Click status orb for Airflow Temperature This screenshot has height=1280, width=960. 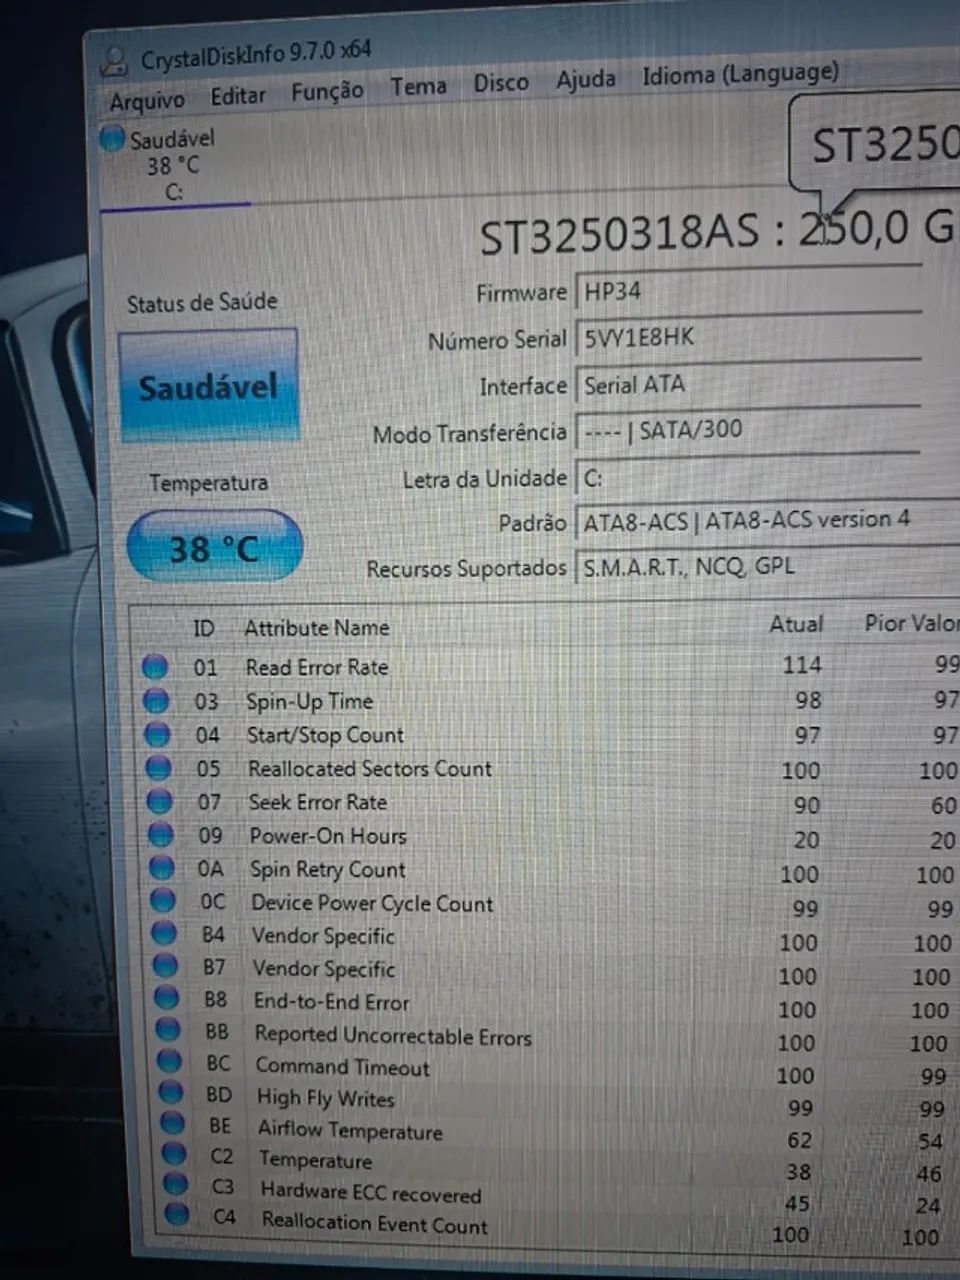click(x=173, y=1123)
